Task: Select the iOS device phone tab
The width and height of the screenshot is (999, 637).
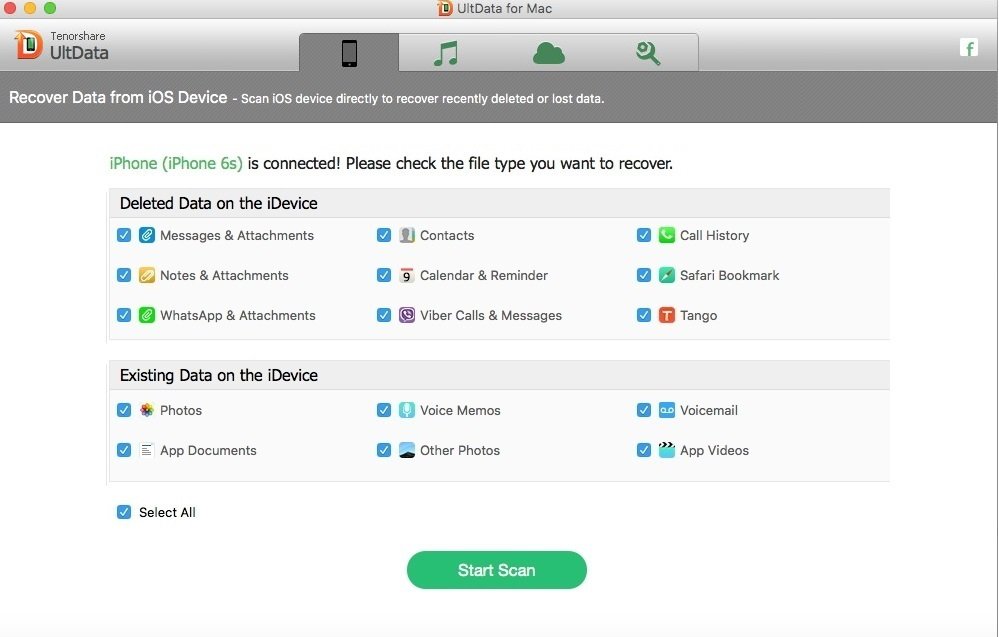Action: tap(349, 53)
